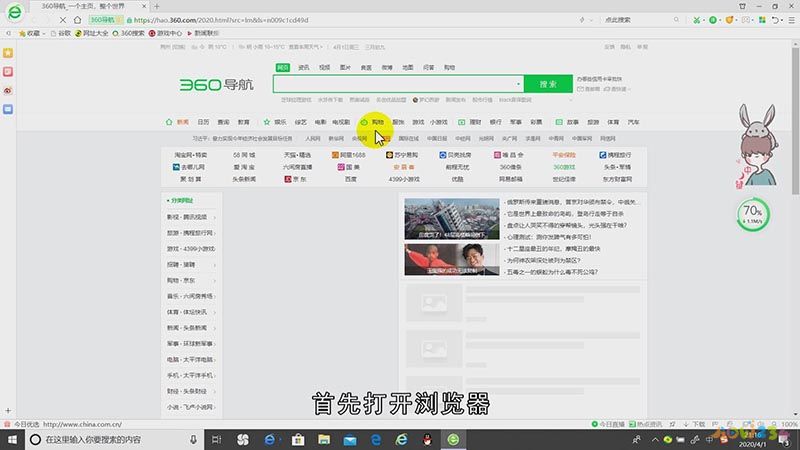Click the green 搜索 button
The width and height of the screenshot is (800, 450).
[x=548, y=84]
